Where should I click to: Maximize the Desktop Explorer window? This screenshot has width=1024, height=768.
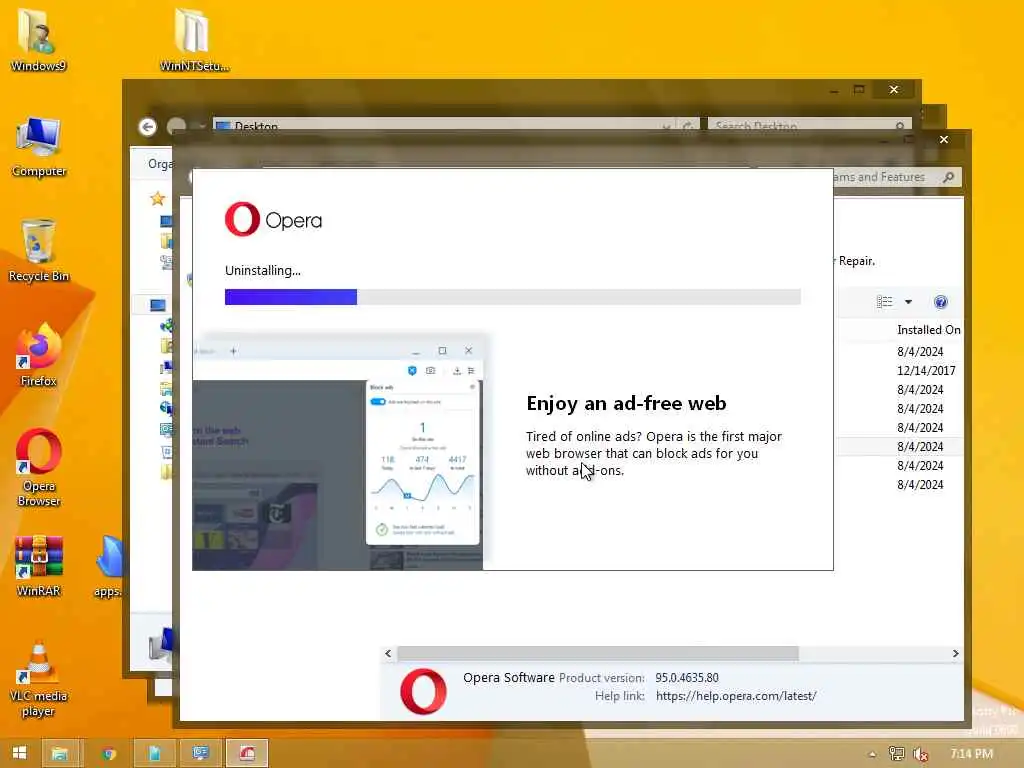tap(859, 89)
